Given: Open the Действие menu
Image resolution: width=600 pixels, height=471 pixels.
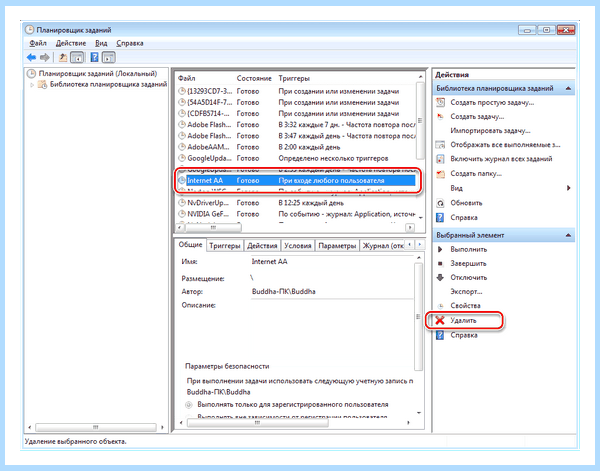Looking at the screenshot, I should (x=71, y=43).
